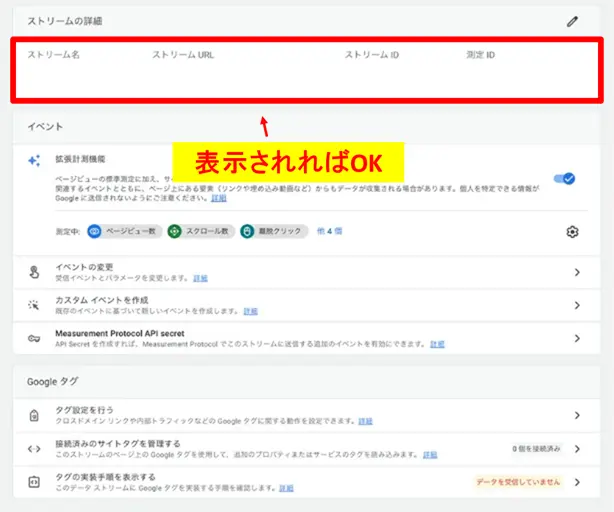Click the green scroll icon on the スクロール数 chip
Viewport: 614px width, 512px height.
pyautogui.click(x=174, y=231)
